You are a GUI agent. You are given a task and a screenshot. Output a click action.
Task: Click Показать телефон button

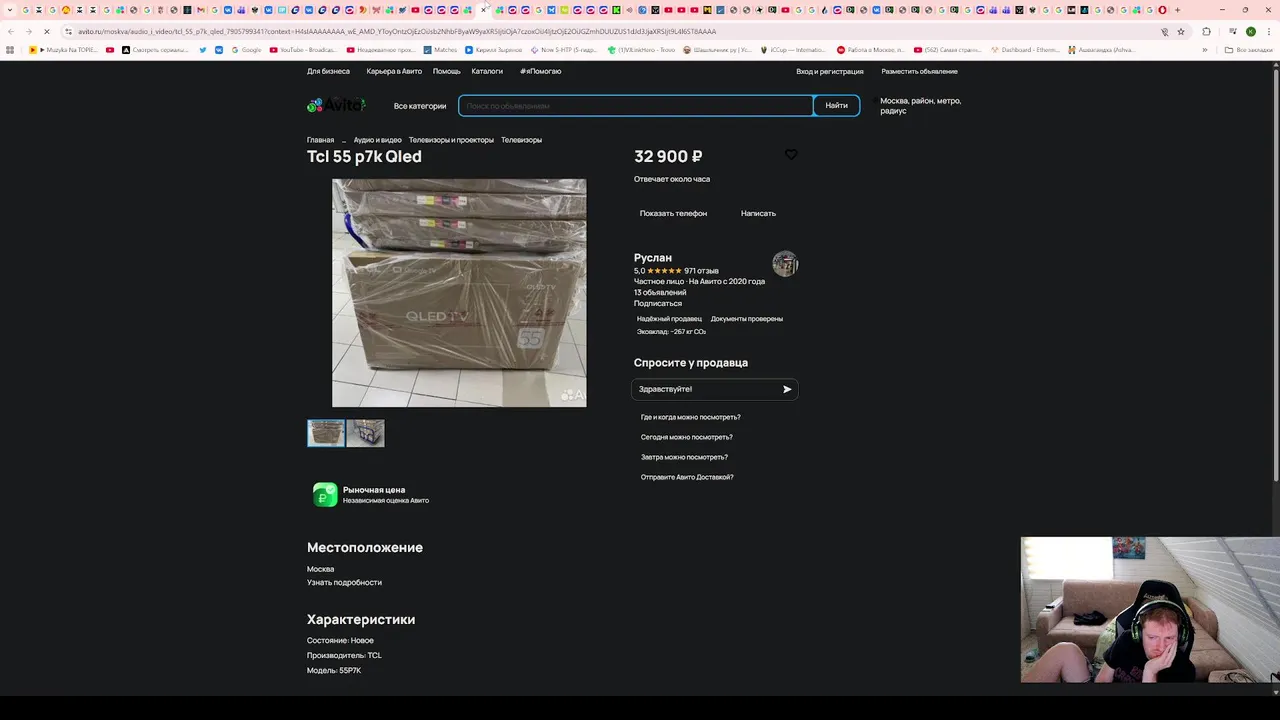(x=673, y=213)
